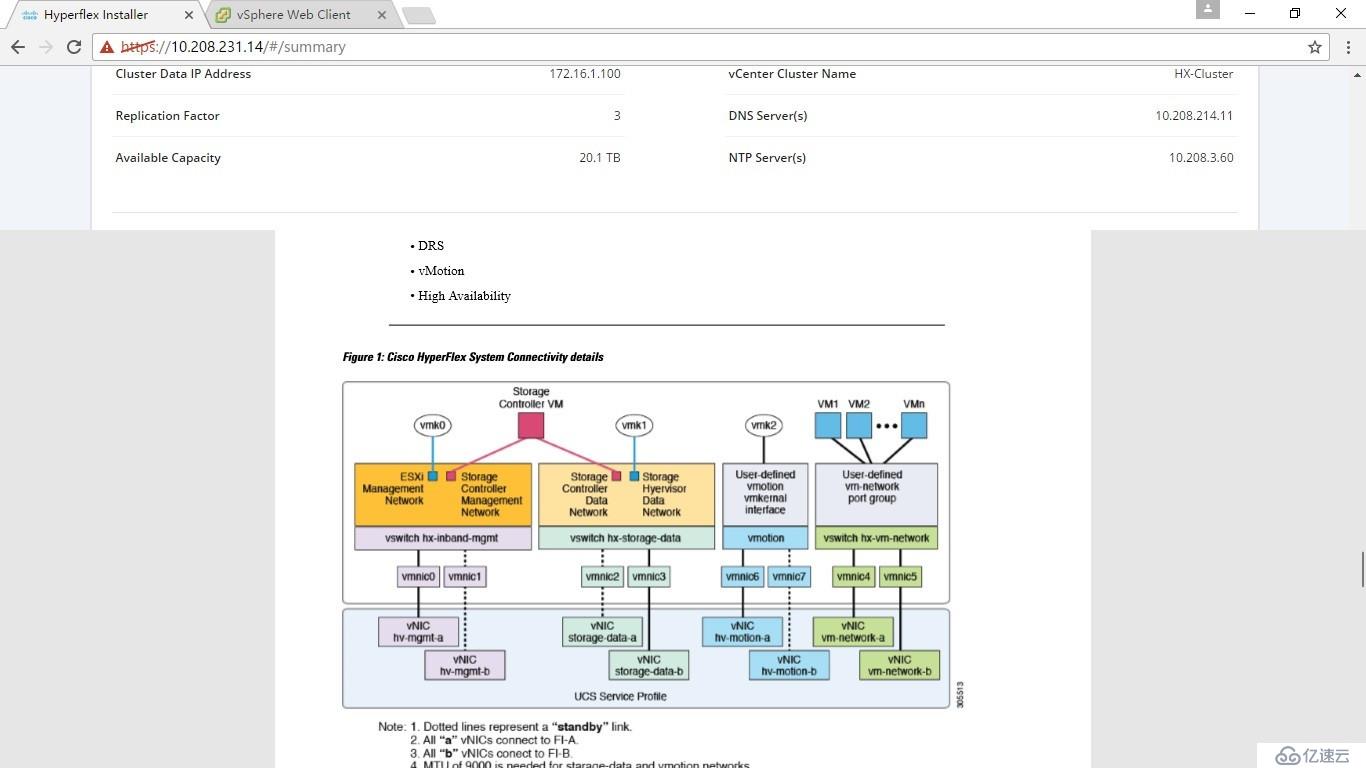This screenshot has height=768, width=1366.
Task: Close the Hyperflex Installer tab
Action: click(190, 15)
